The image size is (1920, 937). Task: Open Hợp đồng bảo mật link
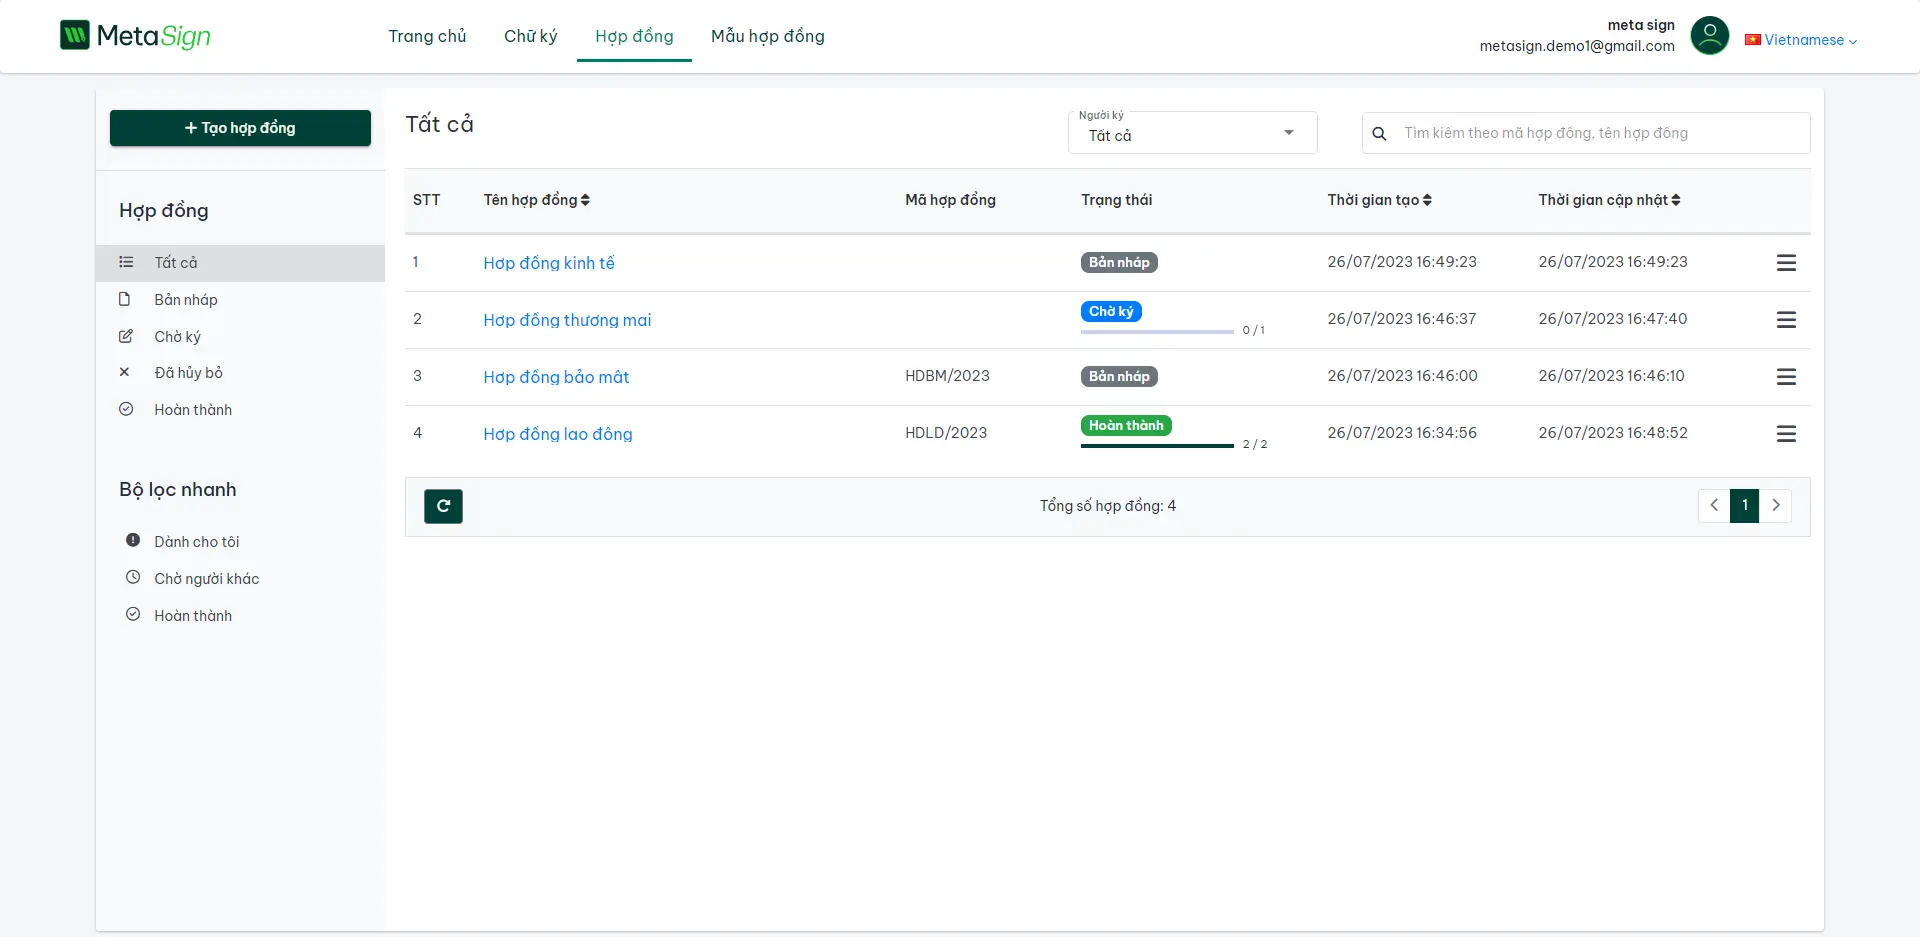pos(556,377)
